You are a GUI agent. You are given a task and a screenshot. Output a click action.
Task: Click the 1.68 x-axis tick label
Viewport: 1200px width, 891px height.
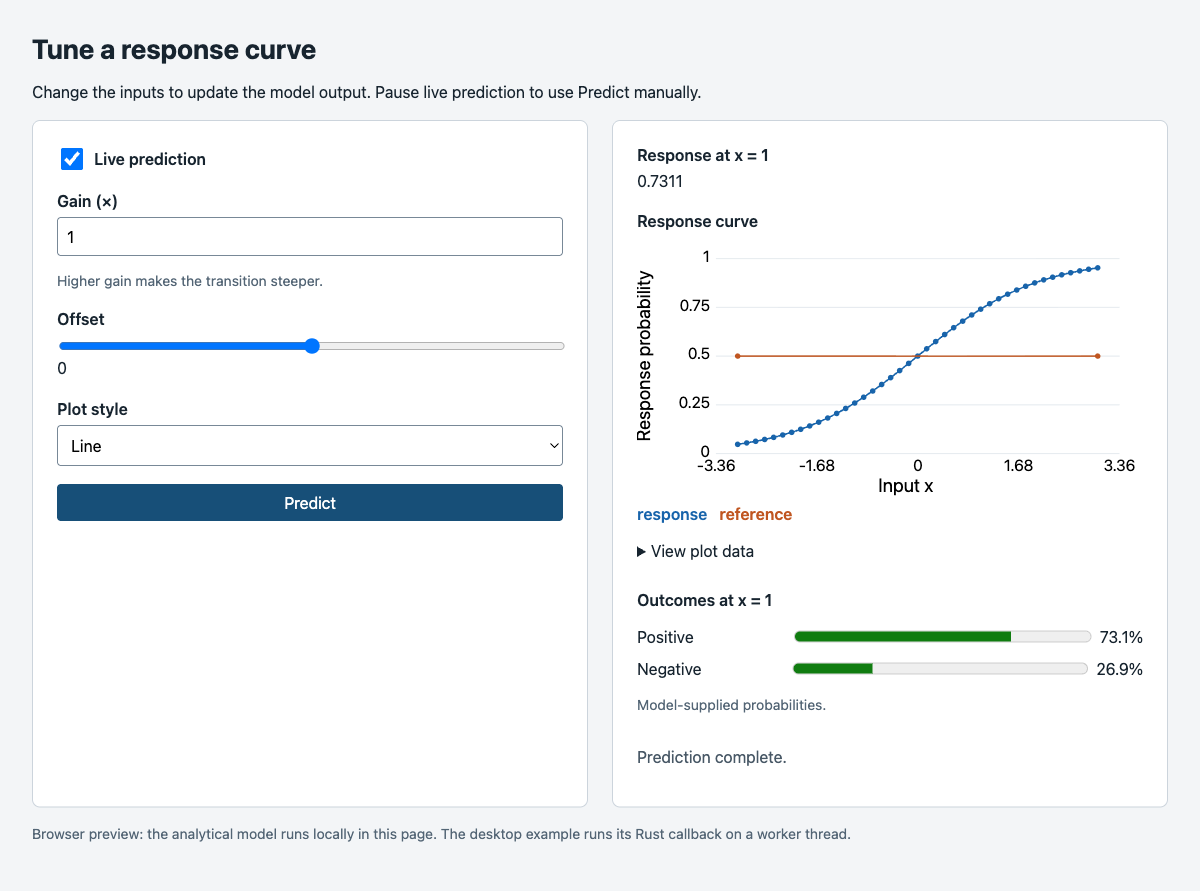click(1018, 466)
